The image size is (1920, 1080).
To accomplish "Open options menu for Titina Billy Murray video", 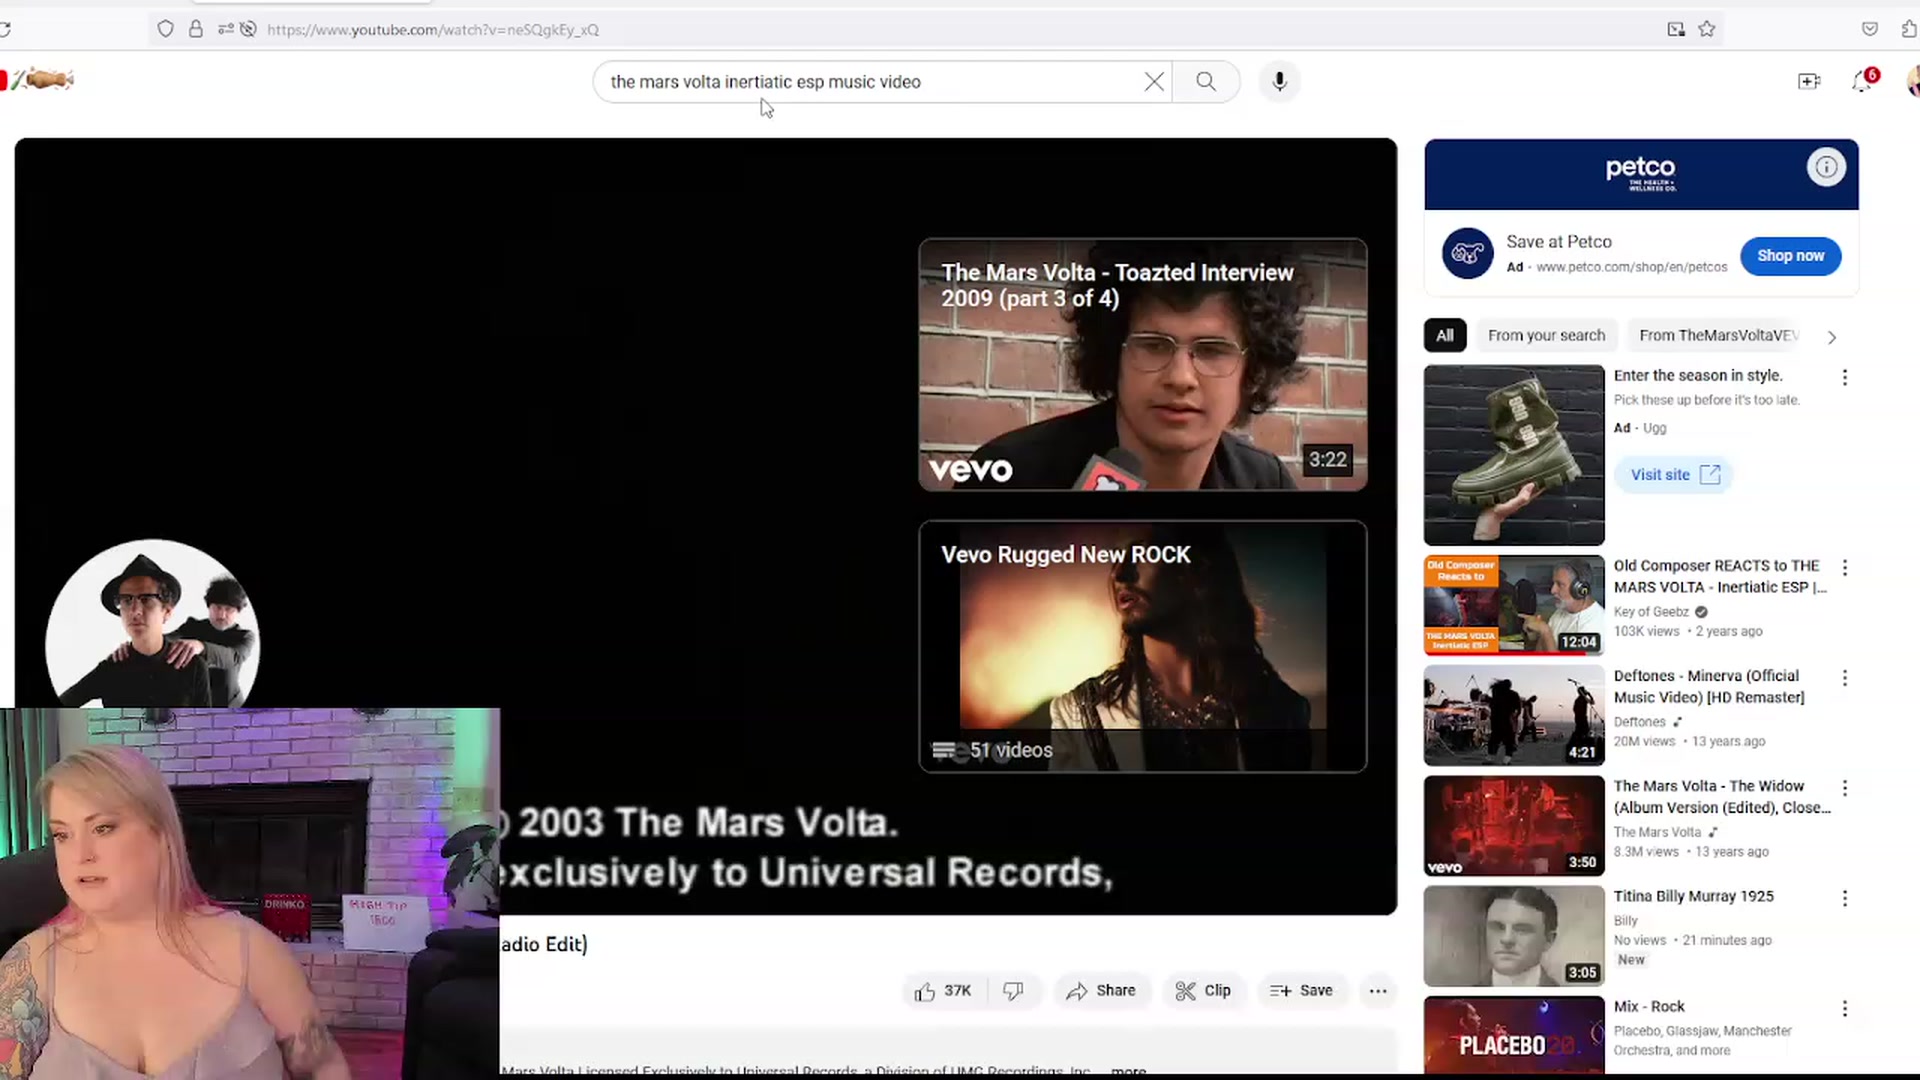I will point(1845,898).
